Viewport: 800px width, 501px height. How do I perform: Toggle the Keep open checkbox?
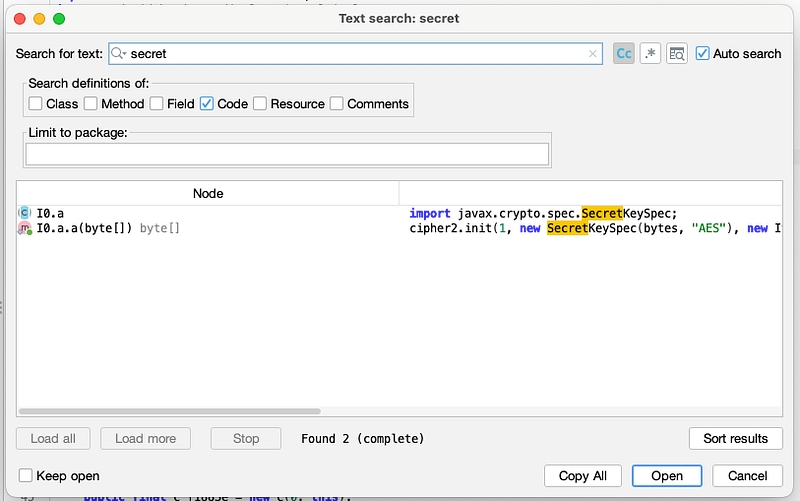[27, 476]
